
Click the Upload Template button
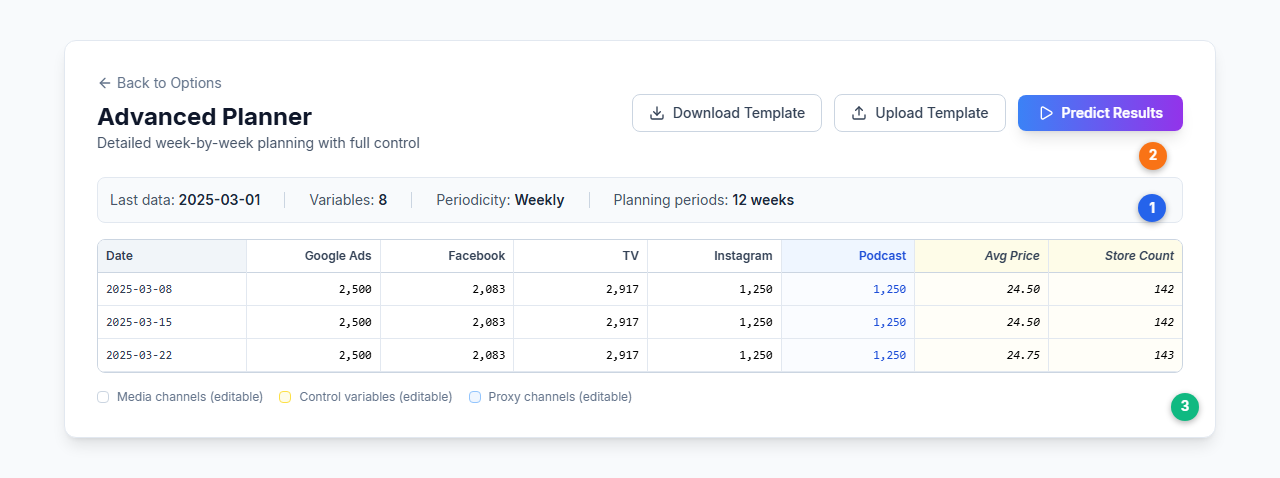pyautogui.click(x=920, y=113)
